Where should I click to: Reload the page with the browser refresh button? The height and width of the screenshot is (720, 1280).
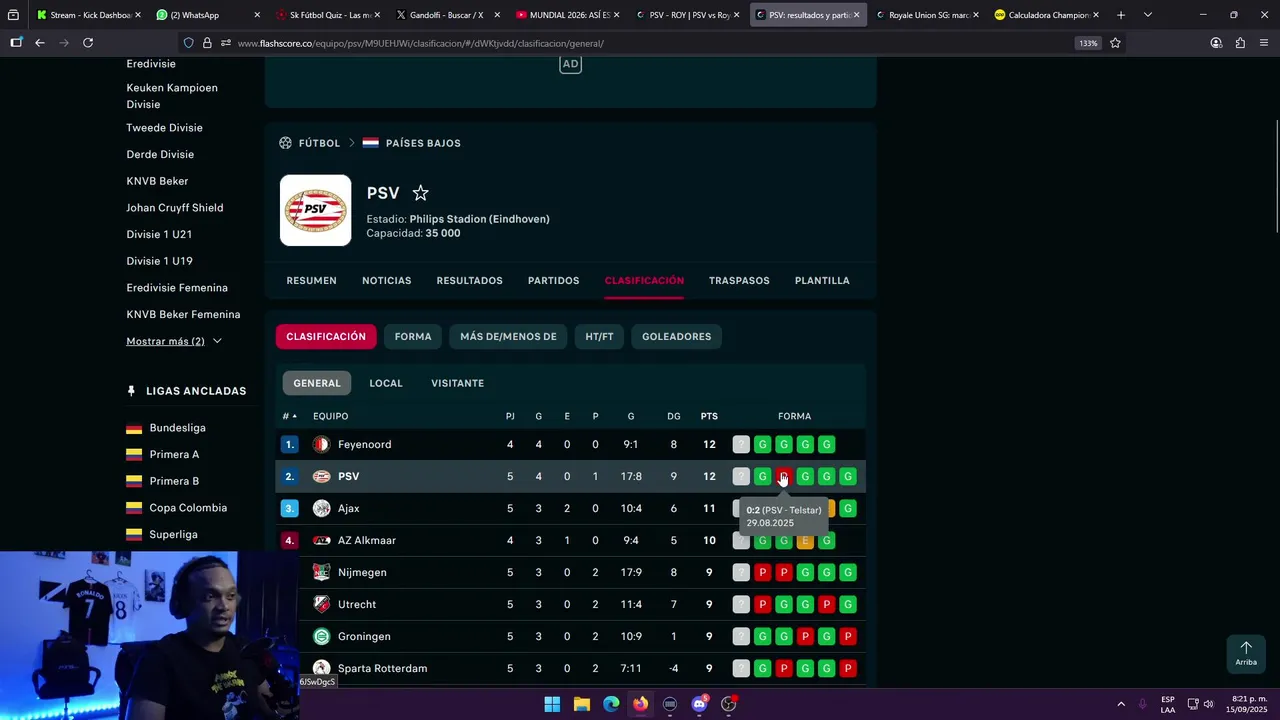[88, 43]
